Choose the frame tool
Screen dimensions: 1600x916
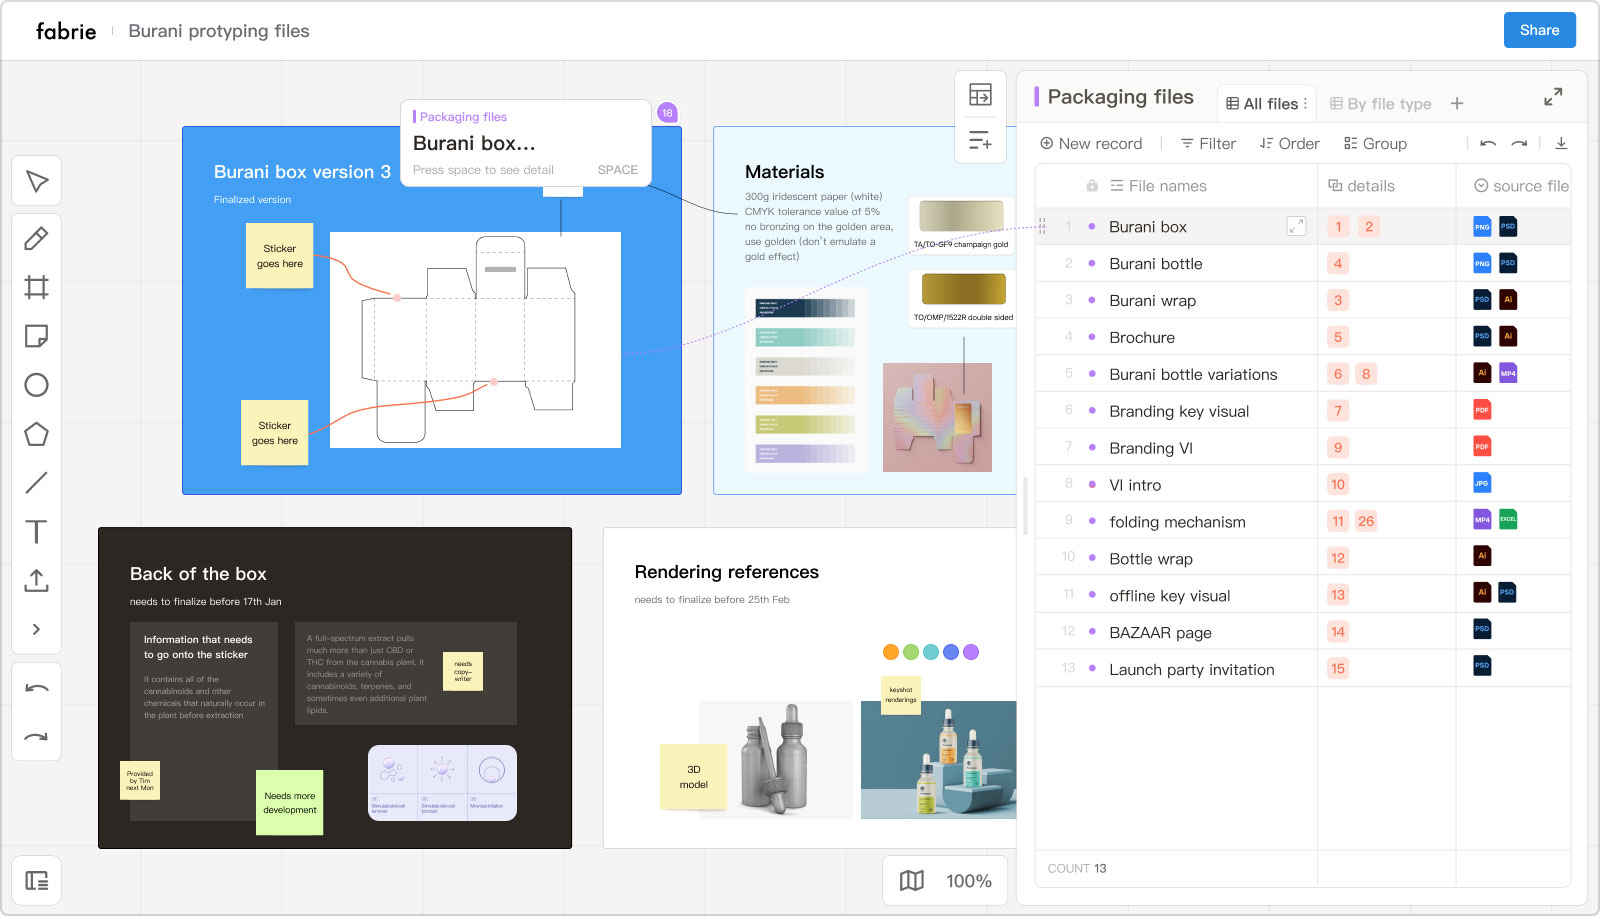pos(37,288)
